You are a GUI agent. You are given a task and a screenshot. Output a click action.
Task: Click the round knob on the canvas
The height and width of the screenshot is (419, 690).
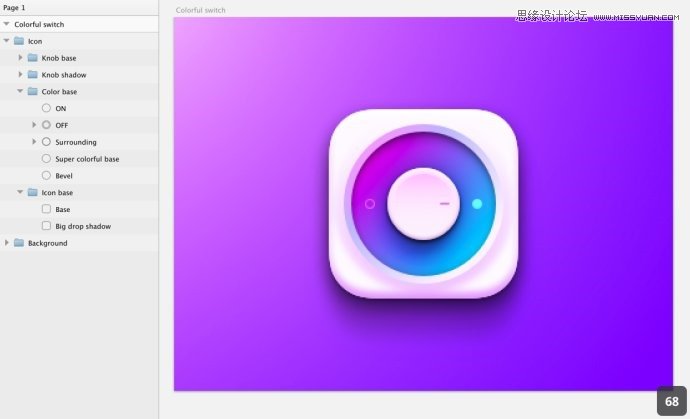click(x=424, y=203)
